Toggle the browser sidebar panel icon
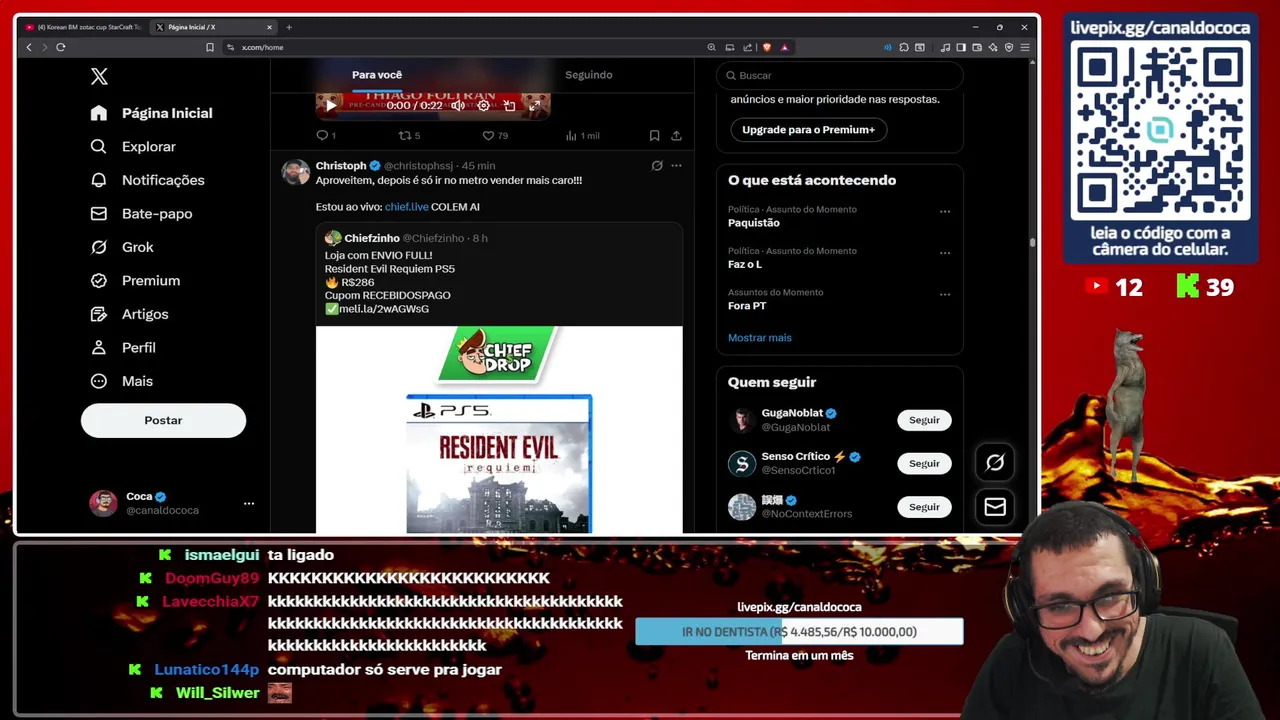Viewport: 1280px width, 720px height. coord(961,47)
